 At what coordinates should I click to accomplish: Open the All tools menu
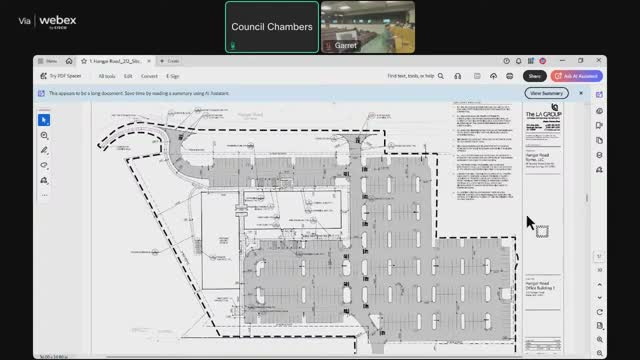(x=107, y=76)
